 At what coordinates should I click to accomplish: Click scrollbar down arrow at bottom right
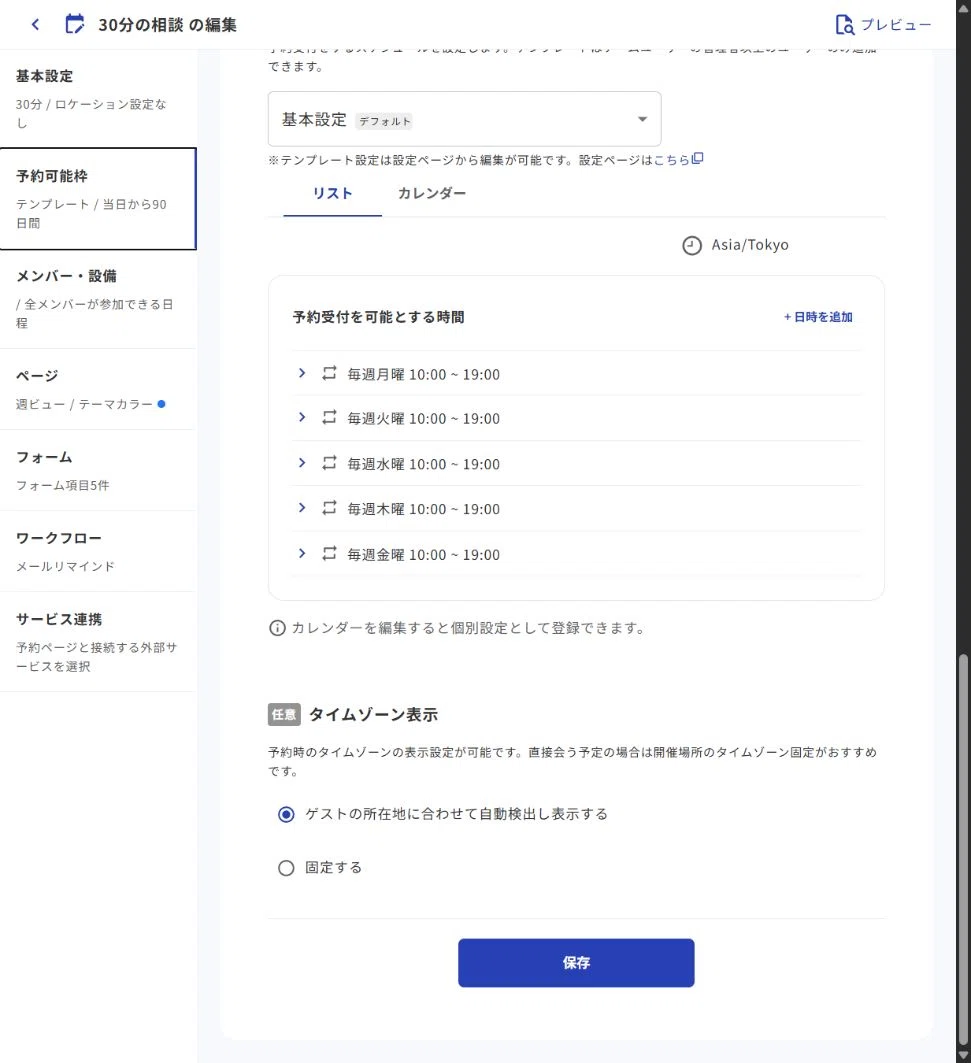(963, 1056)
